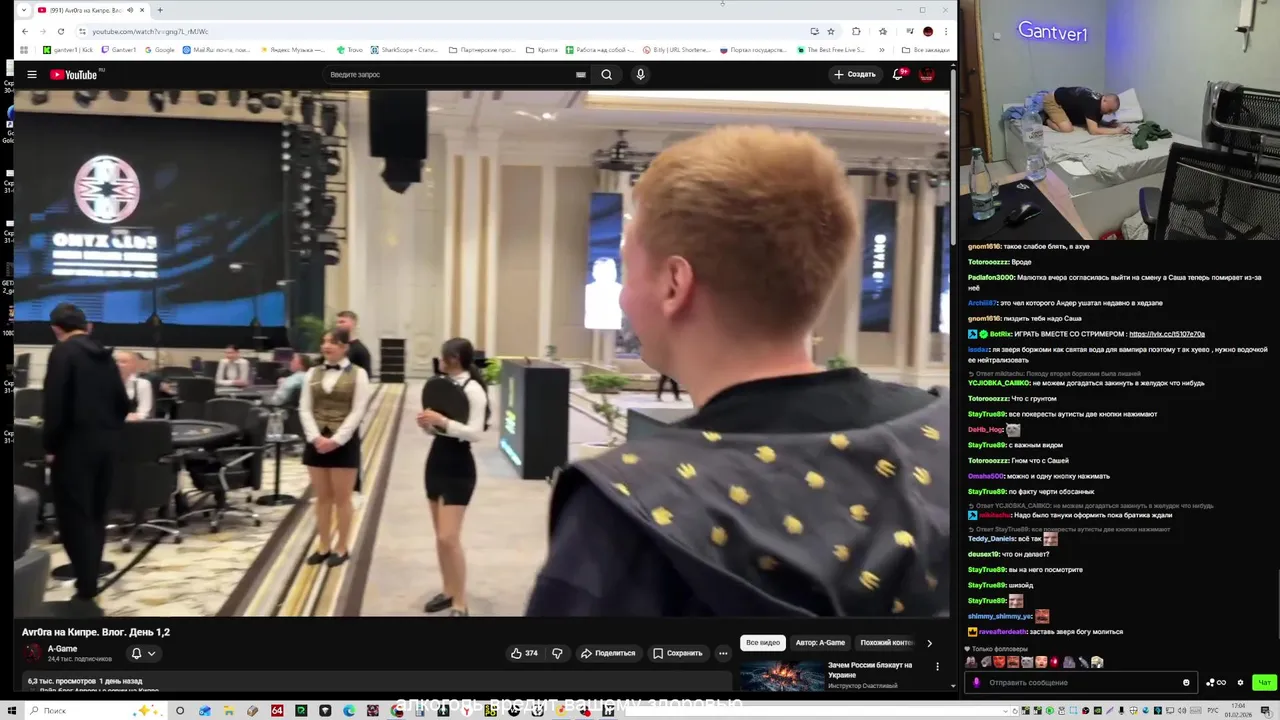
Task: Open the red 64 app in taskbar
Action: click(277, 711)
